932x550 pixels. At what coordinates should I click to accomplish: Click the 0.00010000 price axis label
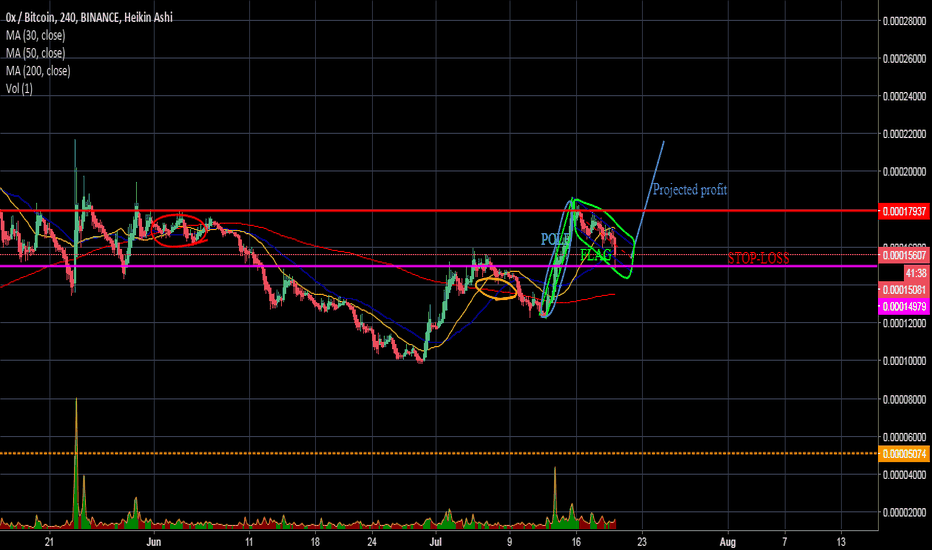pos(904,361)
